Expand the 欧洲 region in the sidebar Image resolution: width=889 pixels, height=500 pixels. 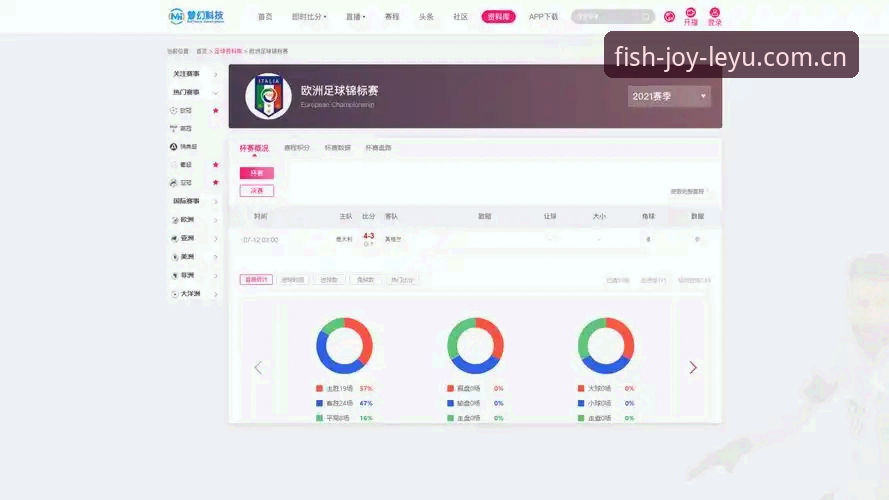[x=196, y=220]
